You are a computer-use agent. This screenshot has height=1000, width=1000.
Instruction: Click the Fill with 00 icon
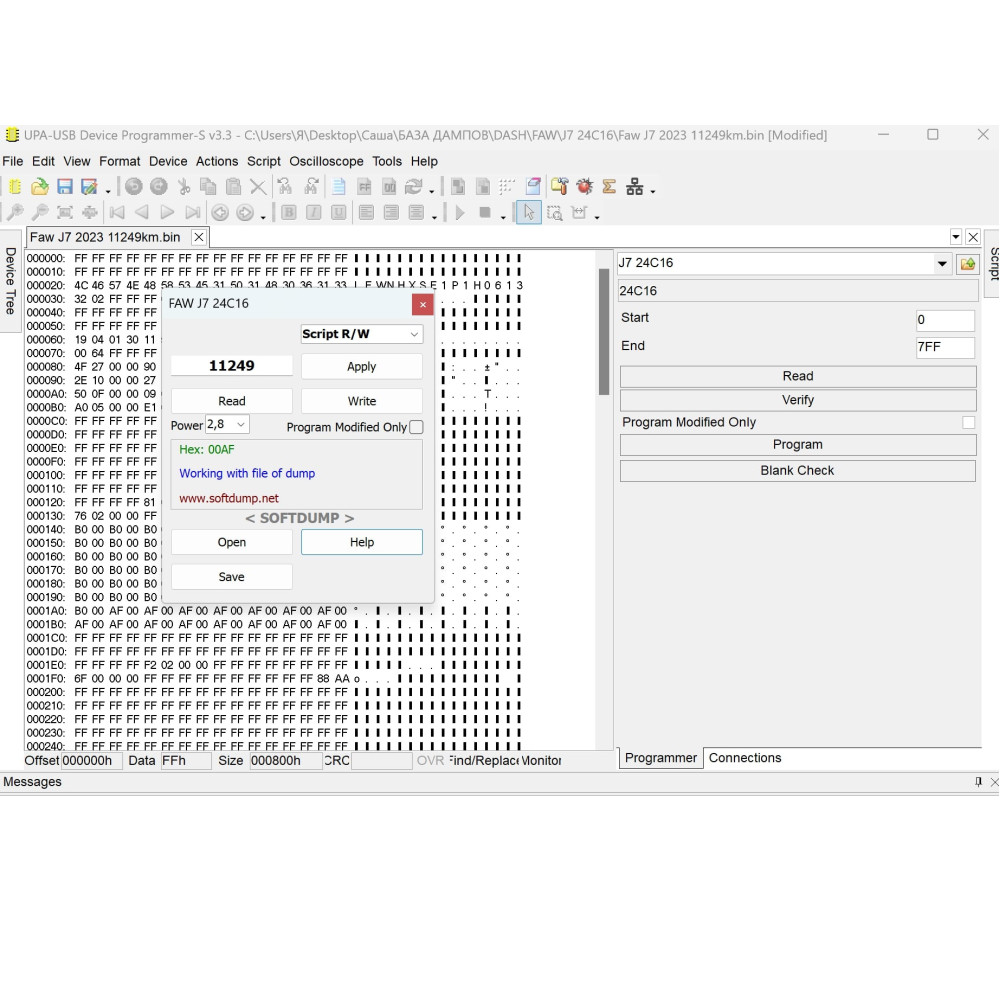389,186
